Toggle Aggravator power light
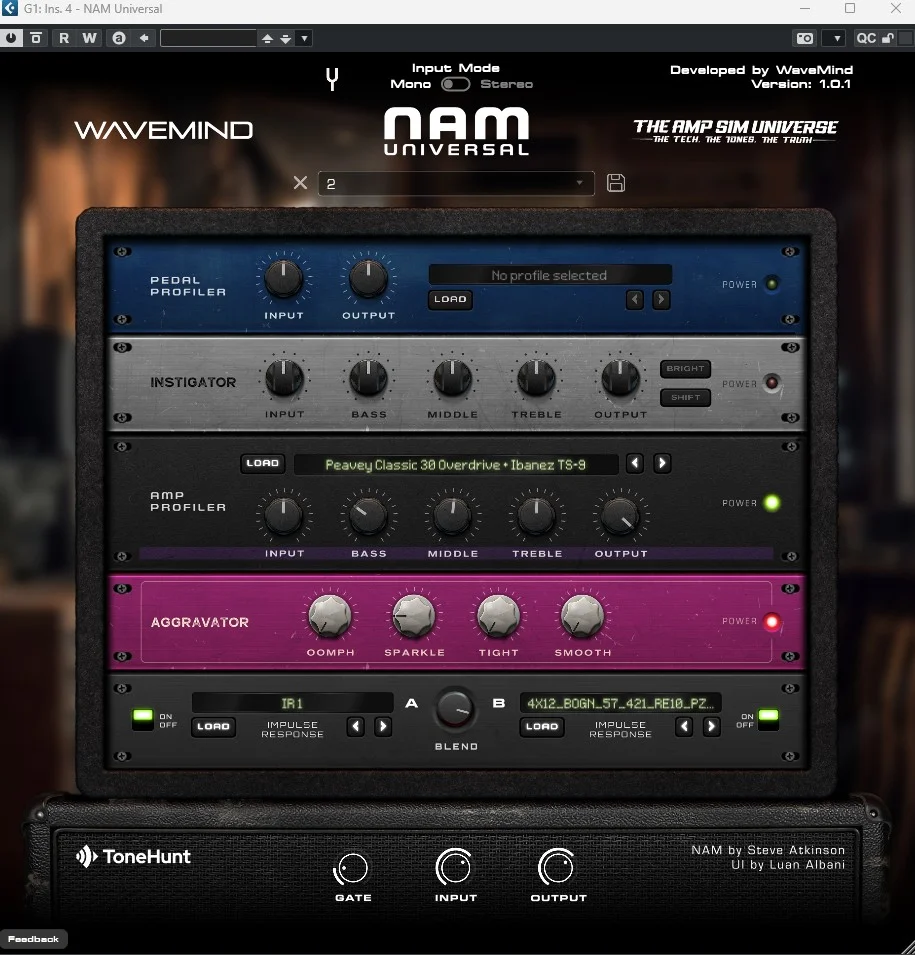The image size is (915, 955). 772,622
